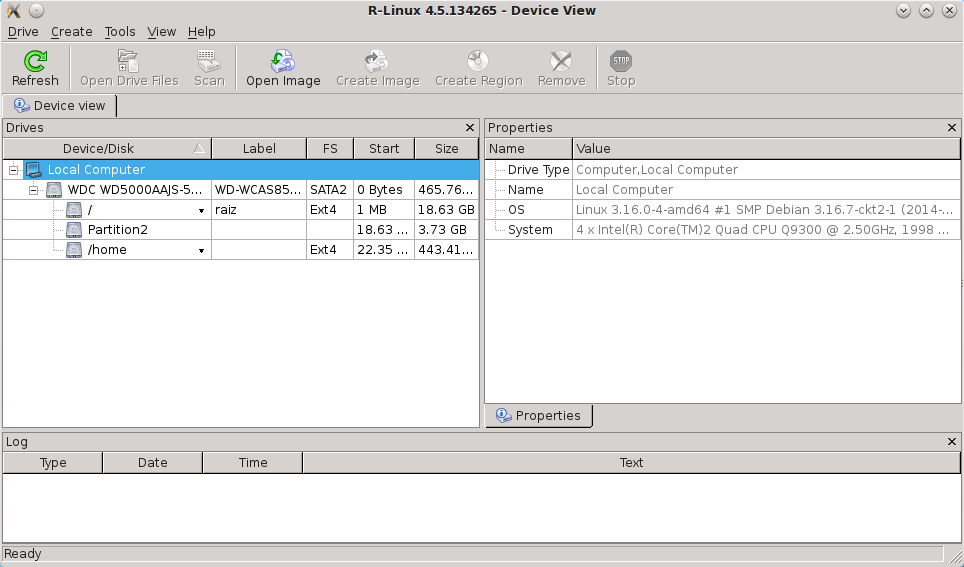Click the Create Region toolbar icon
This screenshot has height=567, width=964.
[x=478, y=62]
